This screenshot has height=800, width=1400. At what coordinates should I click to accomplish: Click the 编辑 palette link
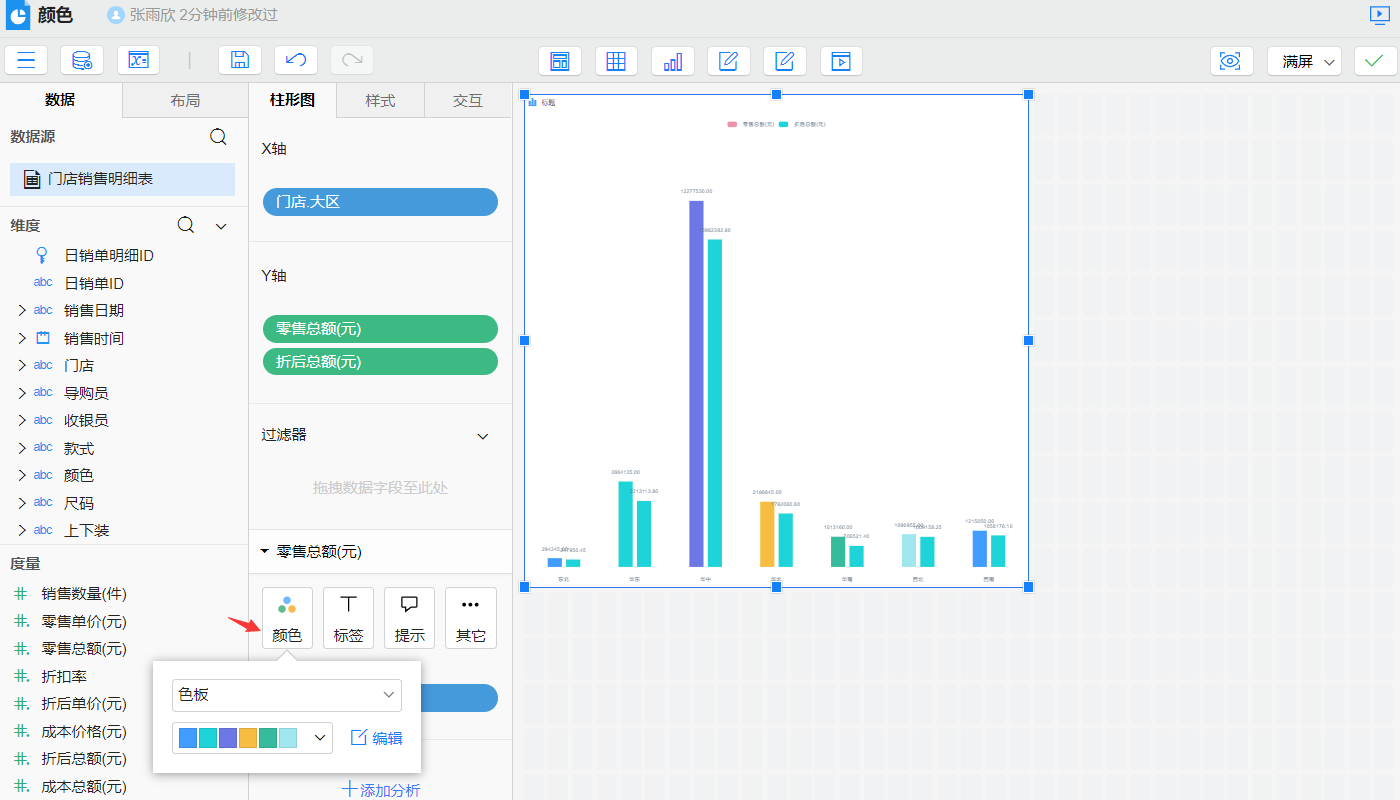pos(376,738)
